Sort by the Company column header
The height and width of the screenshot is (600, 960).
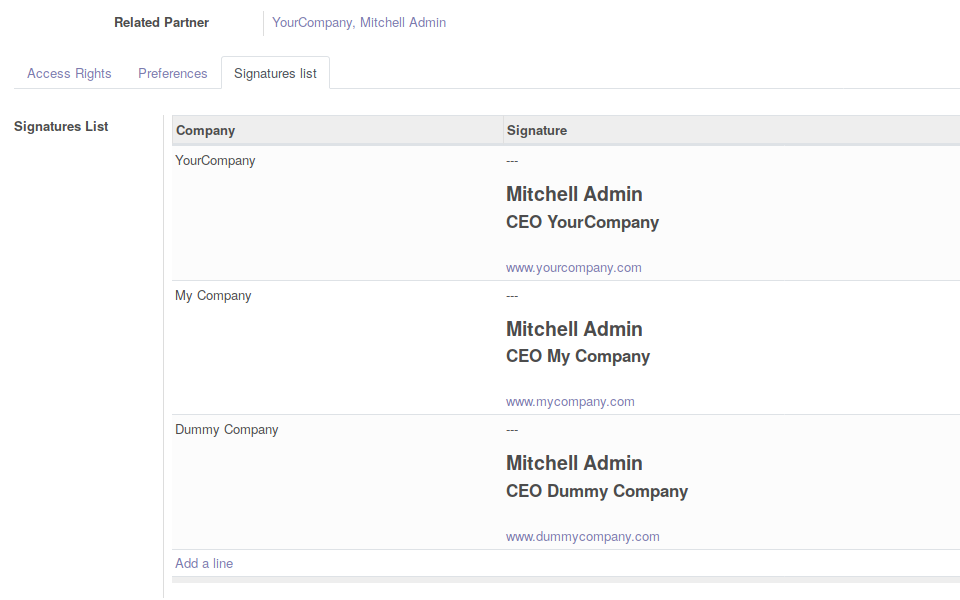[x=337, y=130]
